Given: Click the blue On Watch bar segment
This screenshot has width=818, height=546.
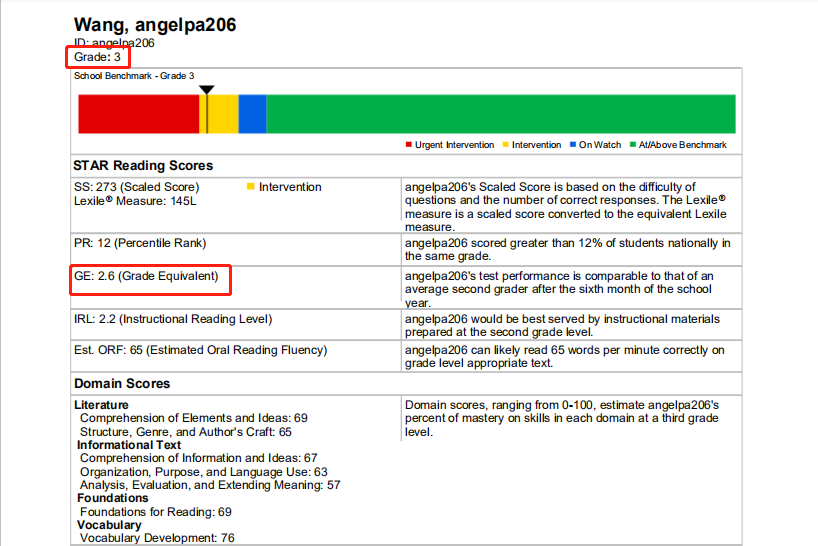Looking at the screenshot, I should (x=252, y=114).
